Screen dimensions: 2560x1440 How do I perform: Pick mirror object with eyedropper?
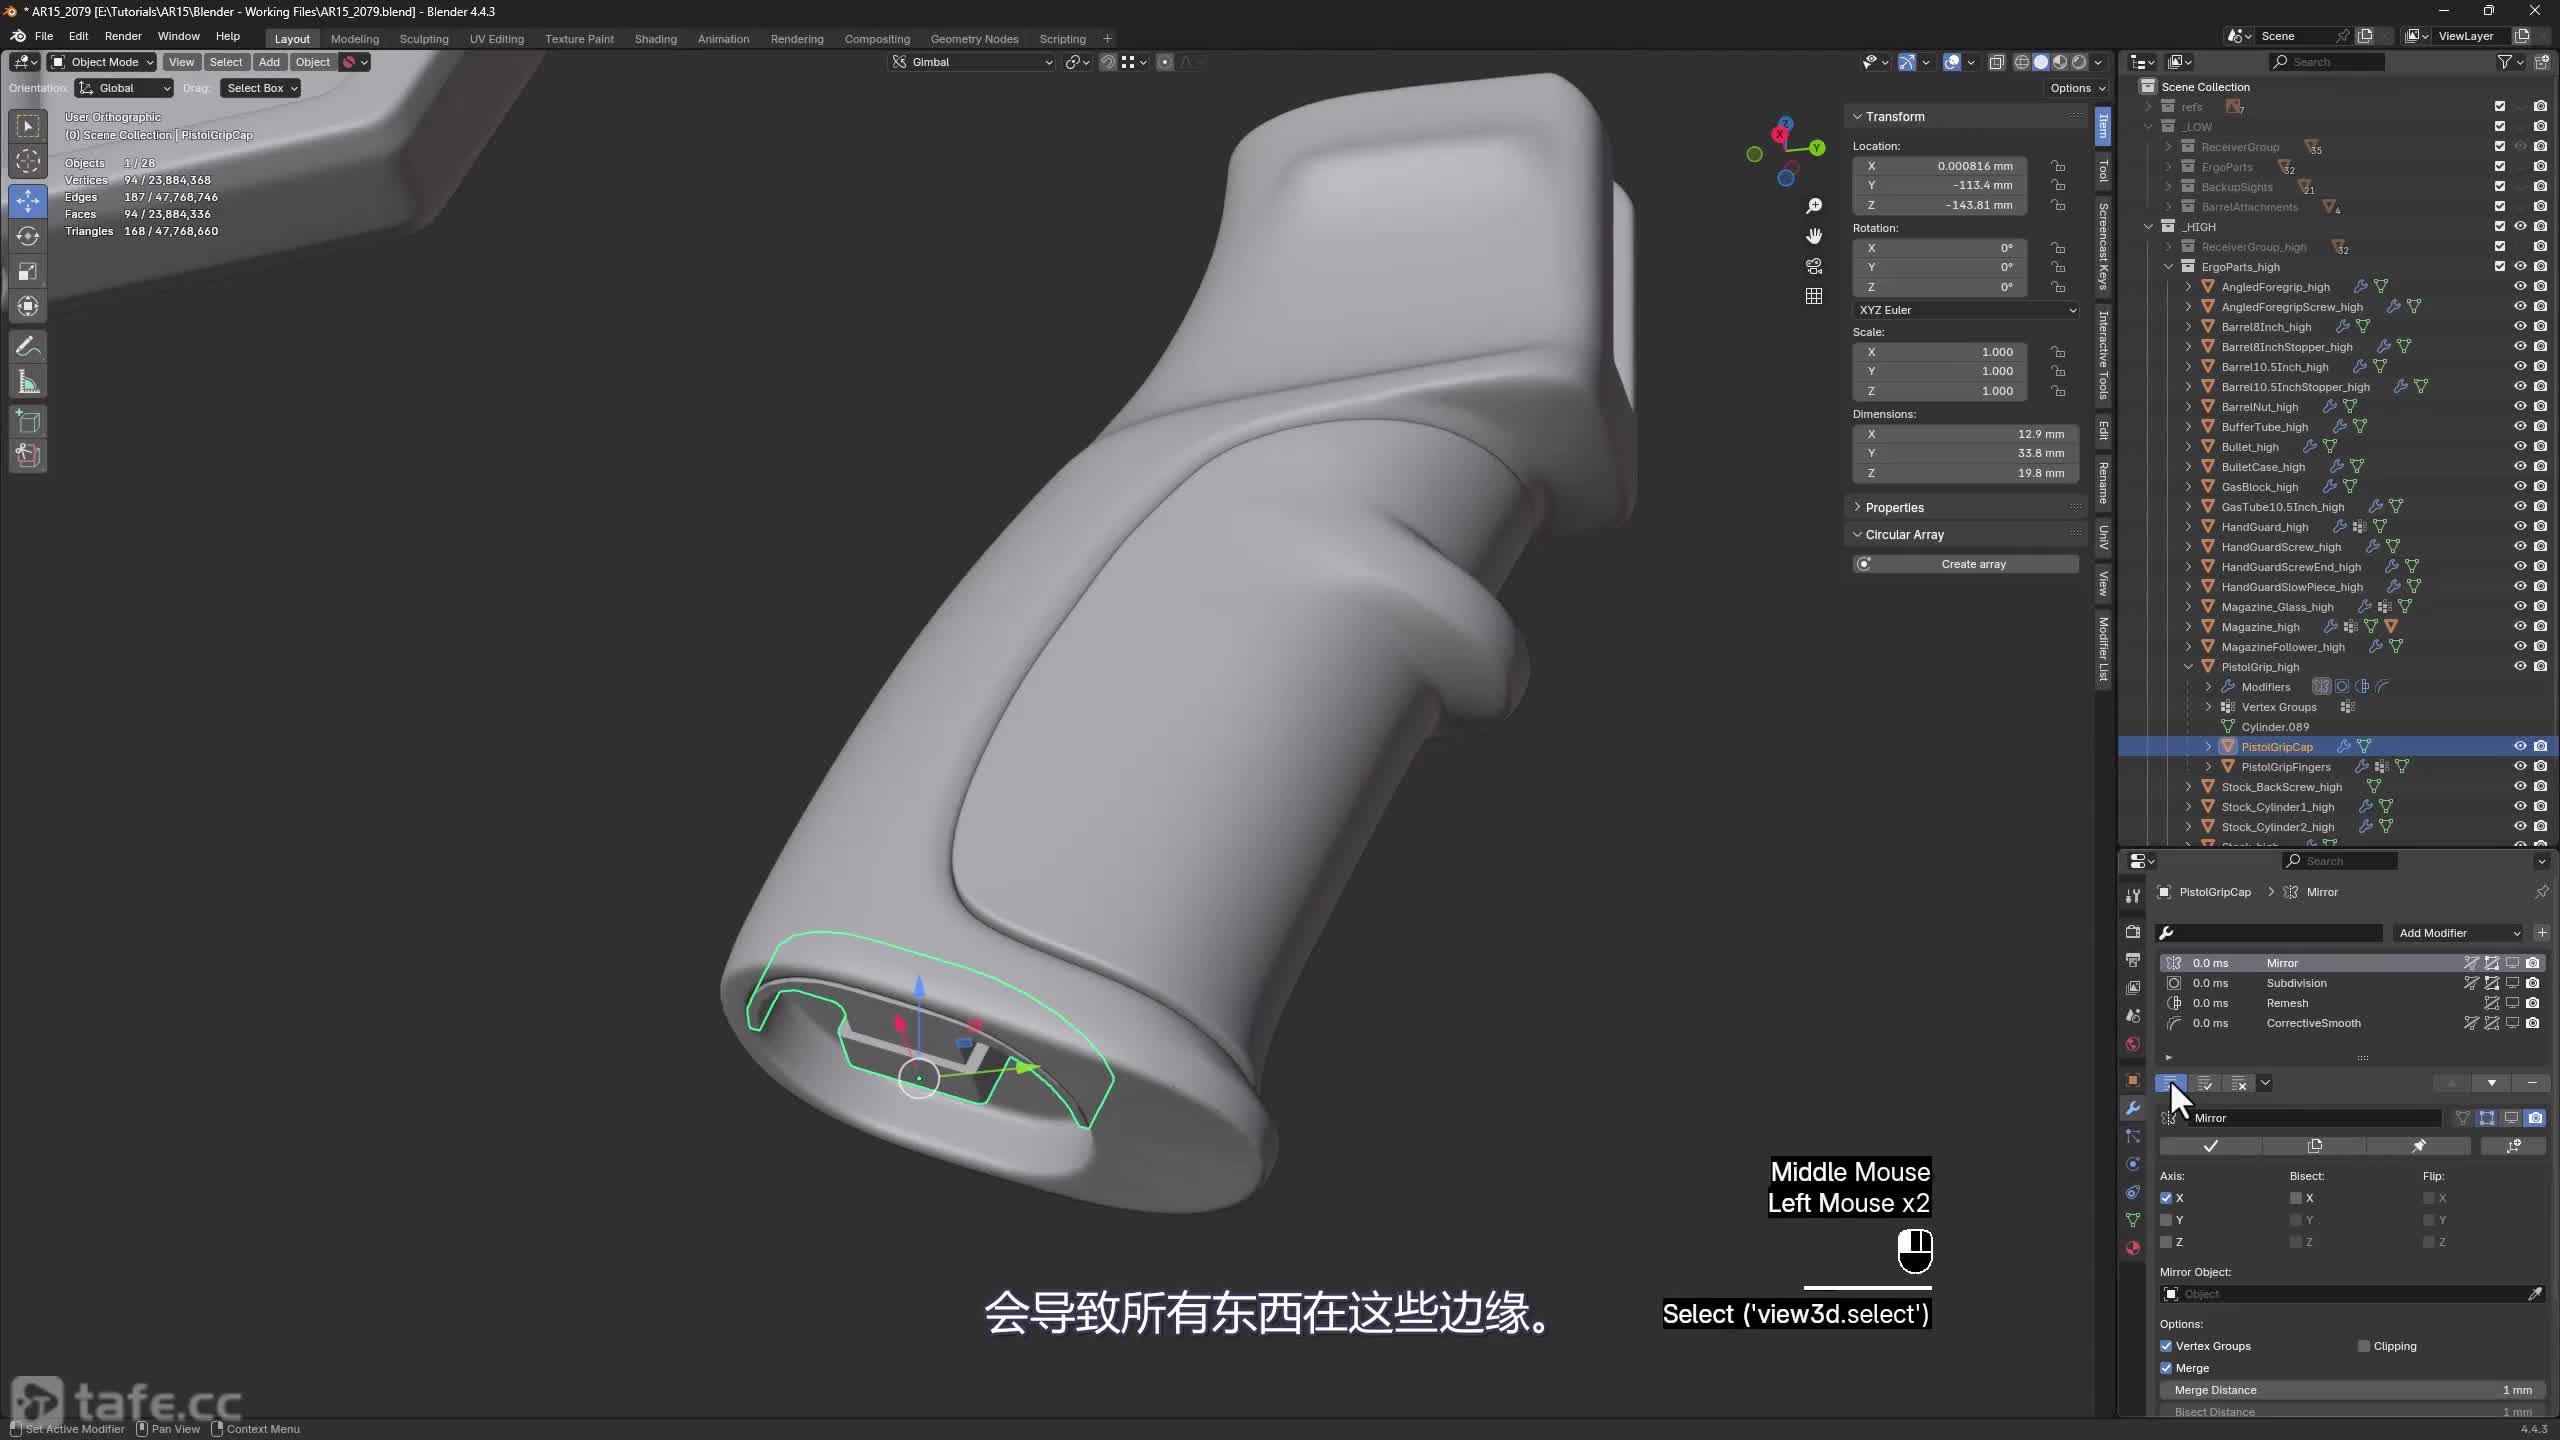pos(2535,1294)
